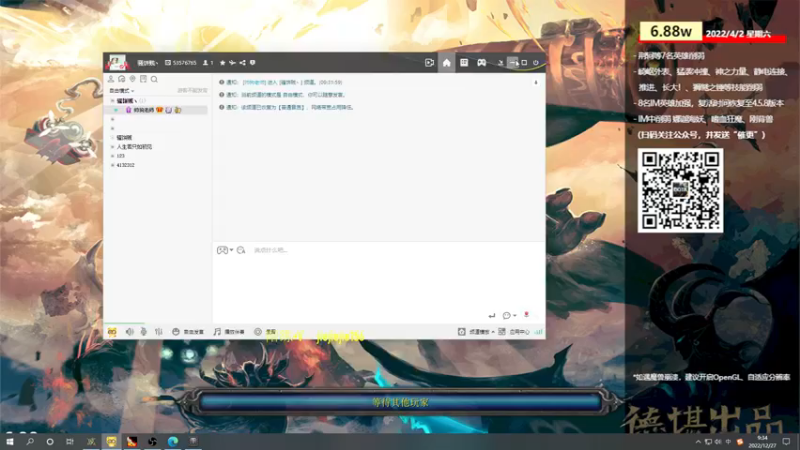Click the yellow mascot icon in bottom bar
The height and width of the screenshot is (450, 800).
click(x=112, y=332)
